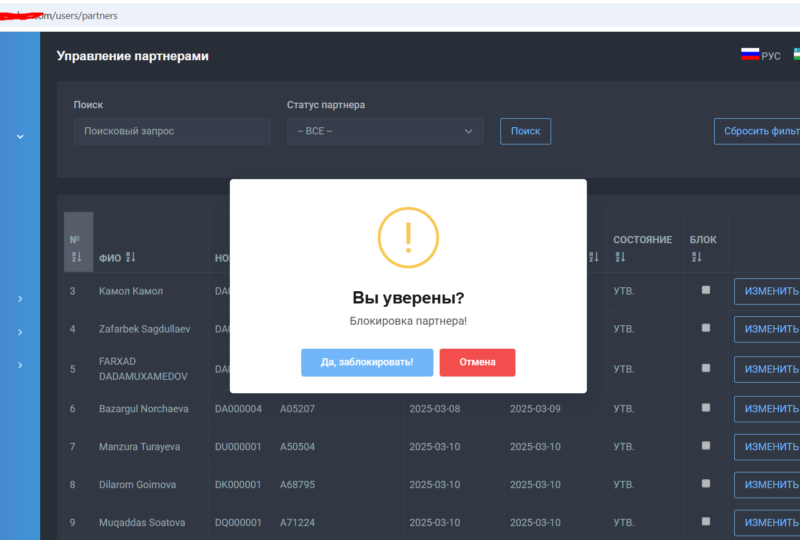The image size is (800, 540).
Task: Select Uzbek language flag icon
Action: click(x=797, y=55)
